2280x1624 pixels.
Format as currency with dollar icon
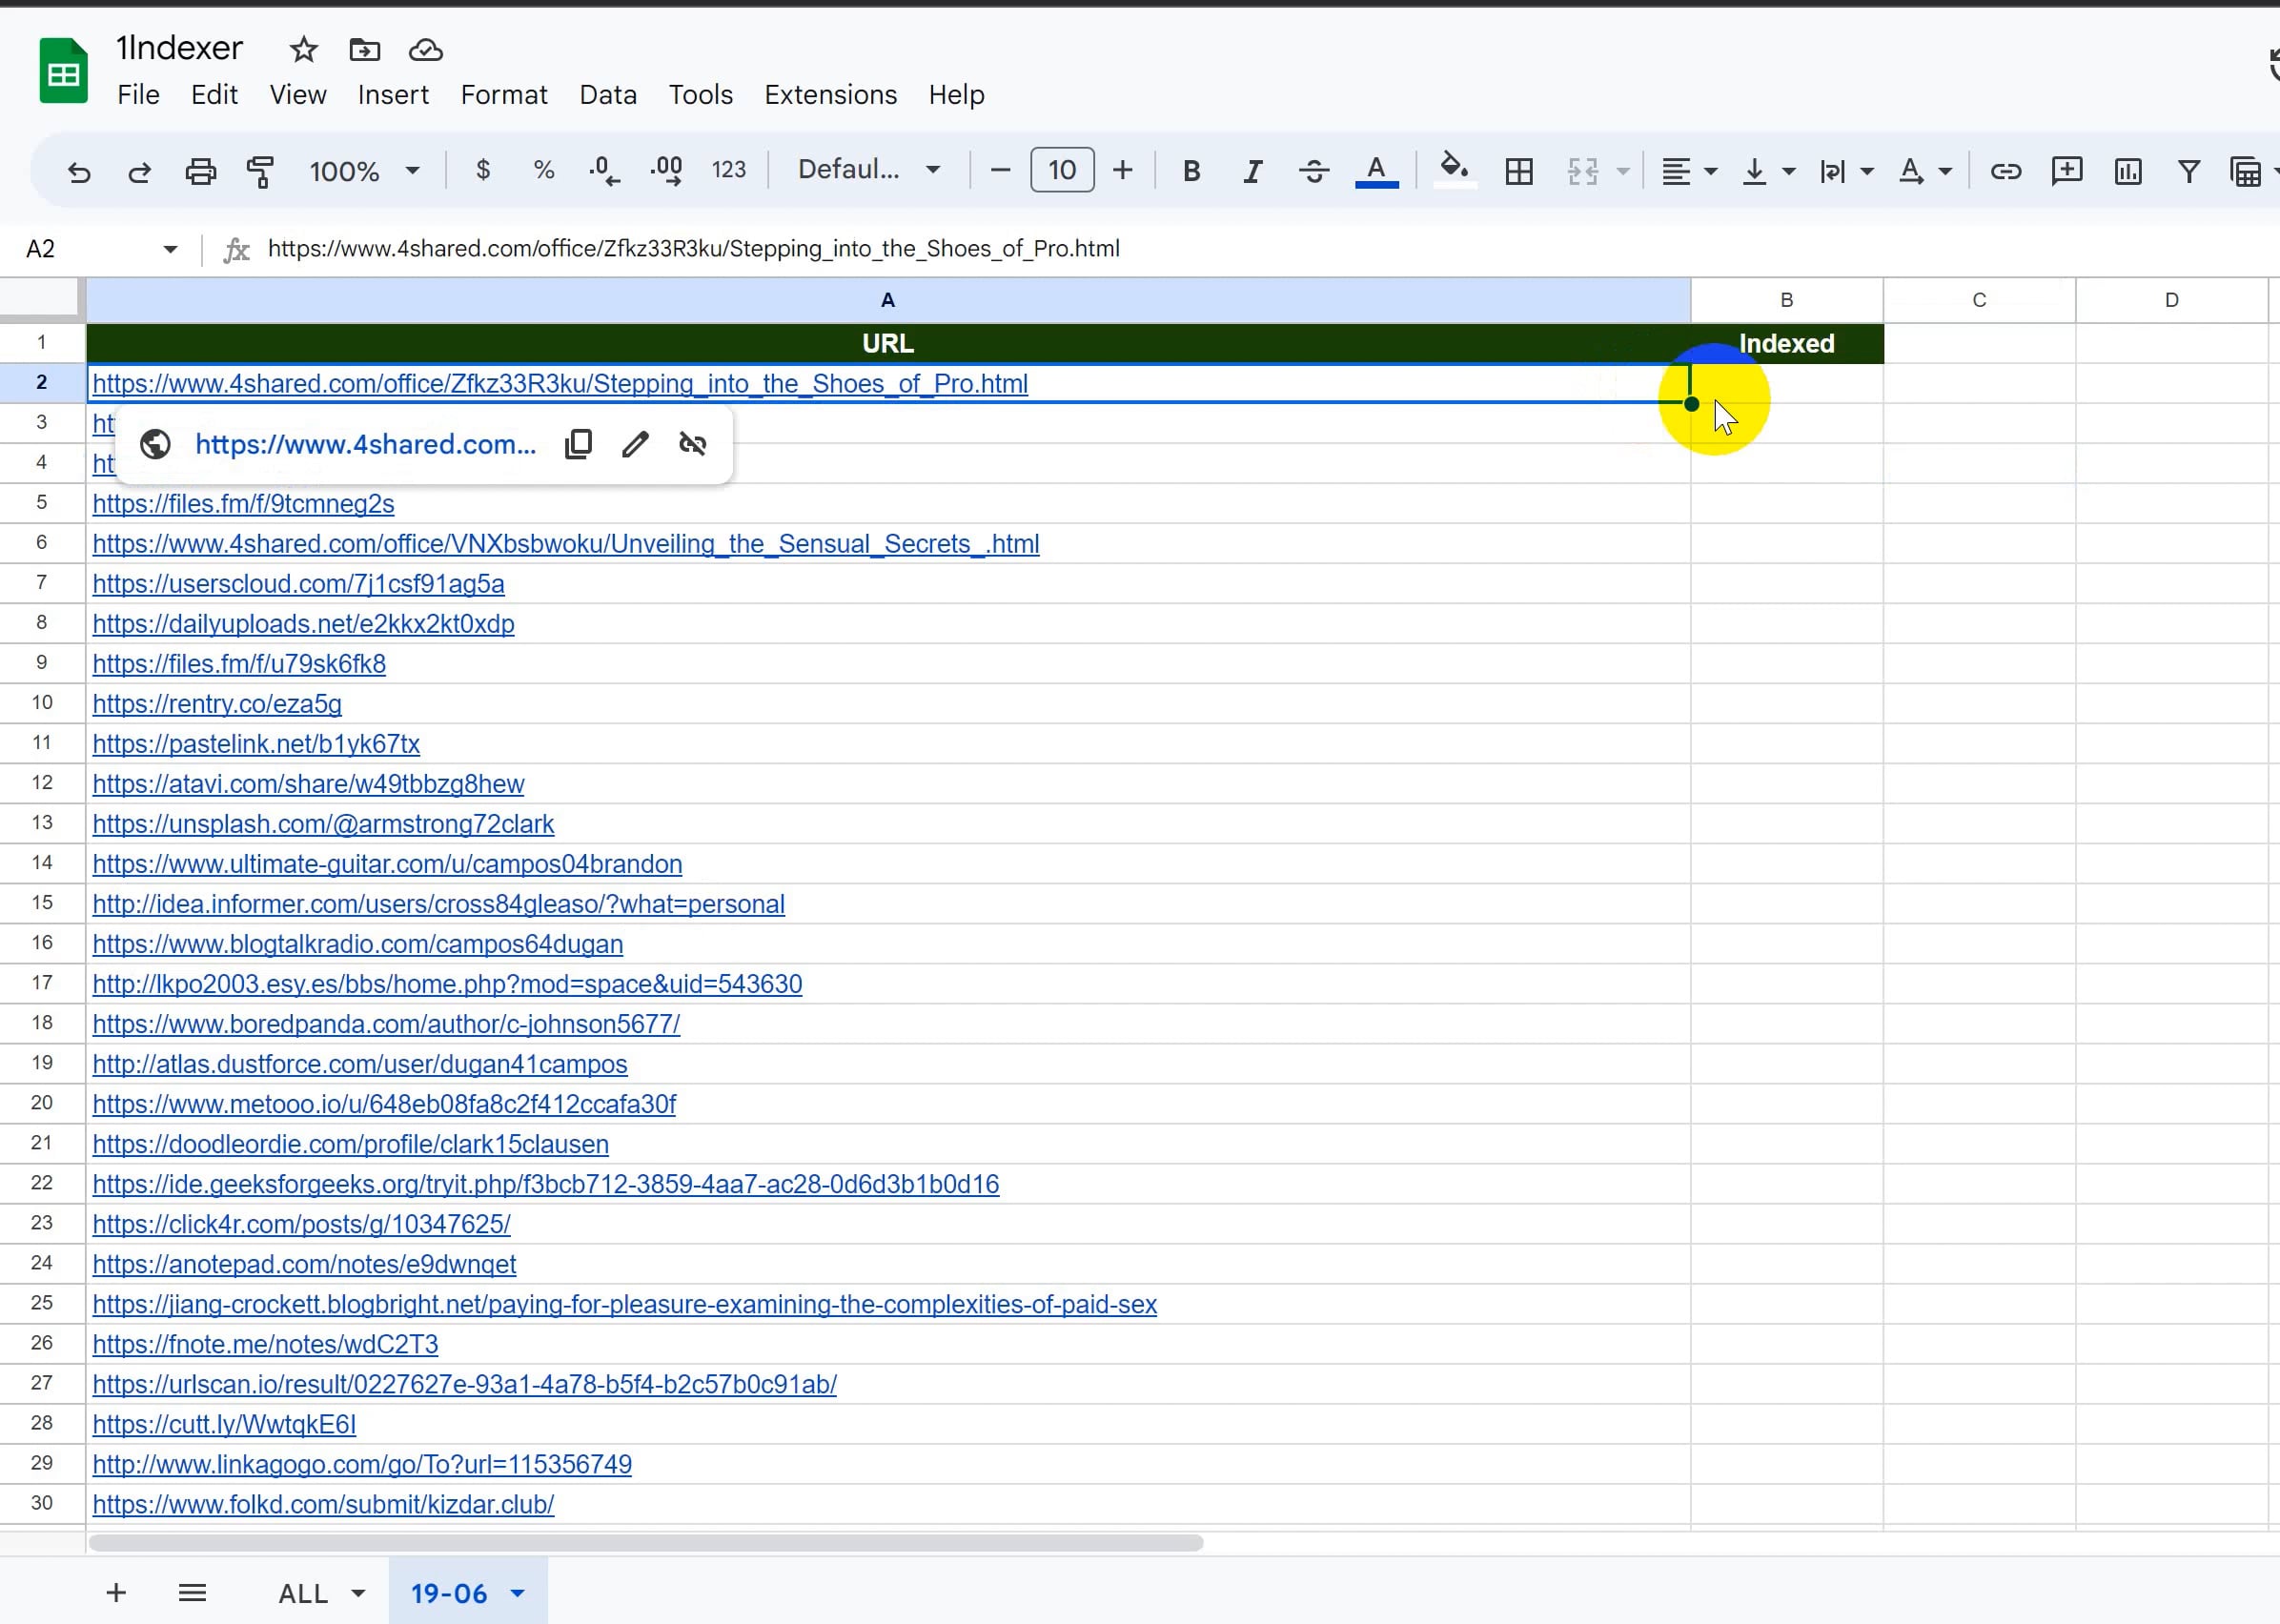483,171
